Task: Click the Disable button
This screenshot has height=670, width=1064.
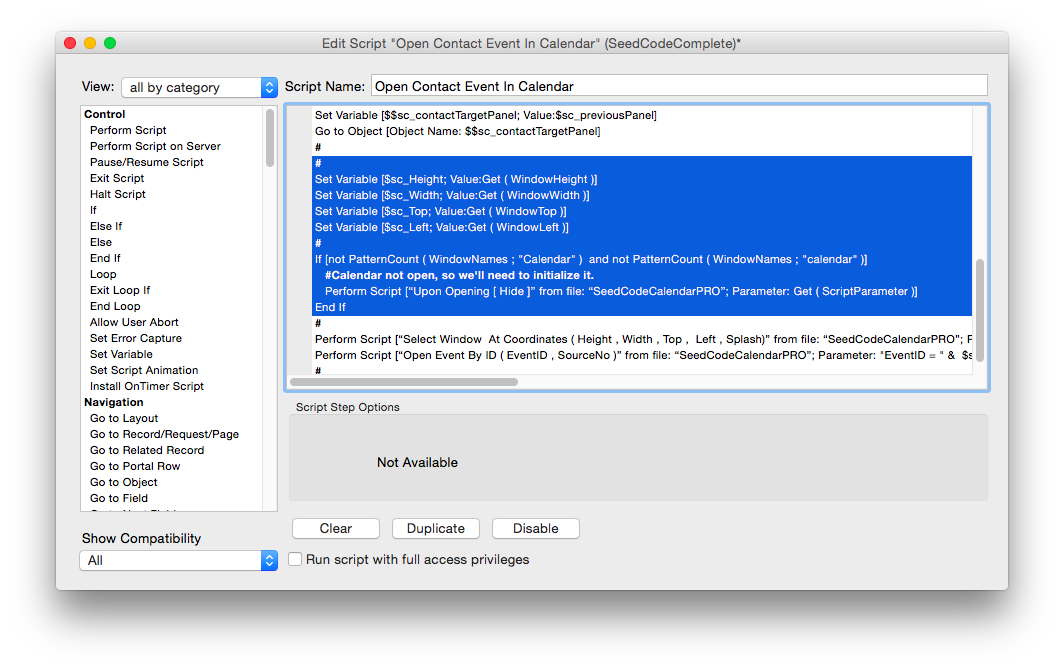Action: pos(535,528)
